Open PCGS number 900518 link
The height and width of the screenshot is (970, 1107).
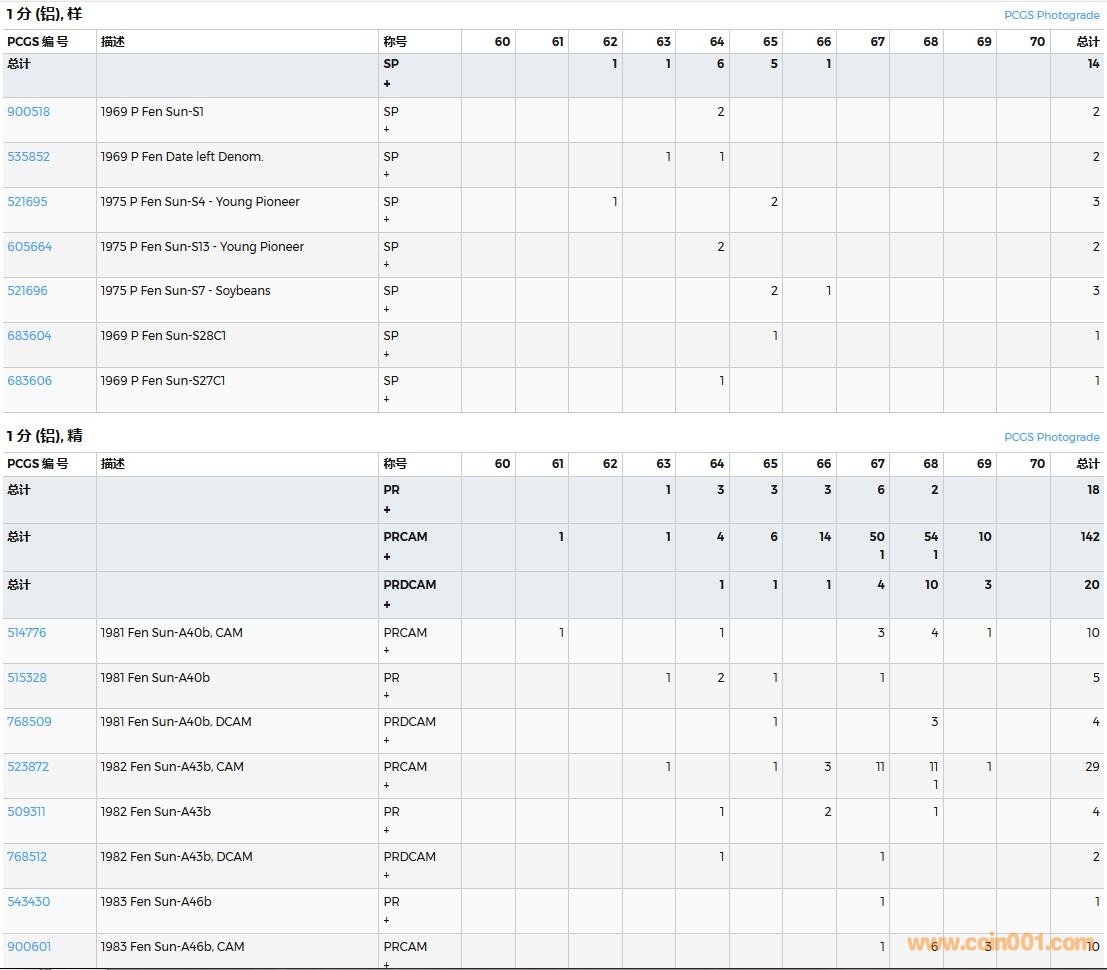click(x=28, y=112)
